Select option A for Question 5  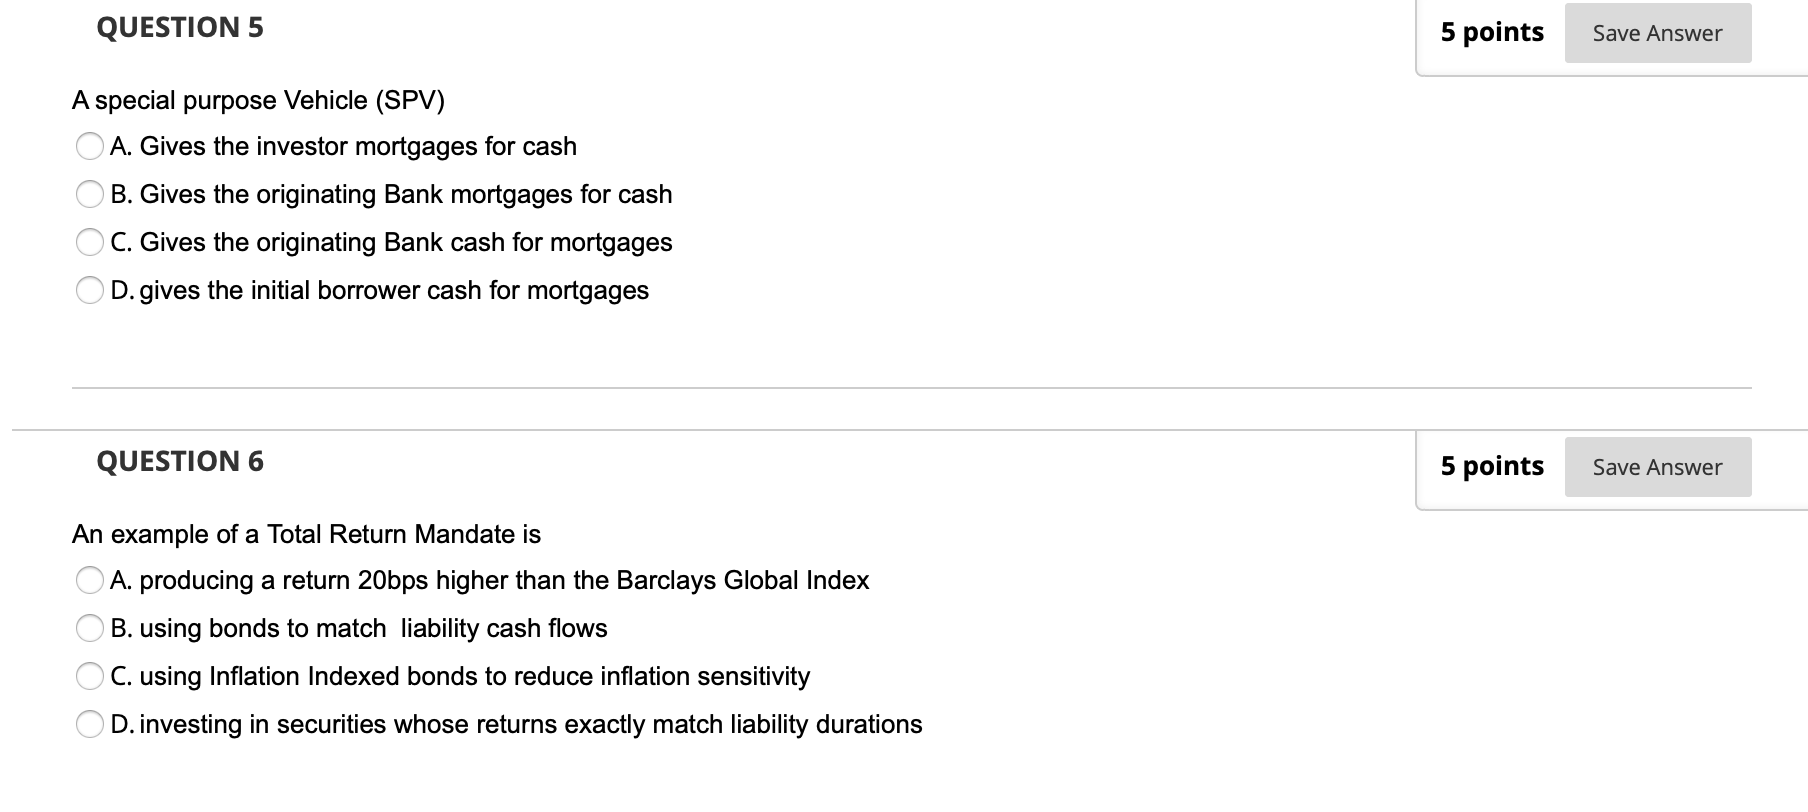click(90, 146)
